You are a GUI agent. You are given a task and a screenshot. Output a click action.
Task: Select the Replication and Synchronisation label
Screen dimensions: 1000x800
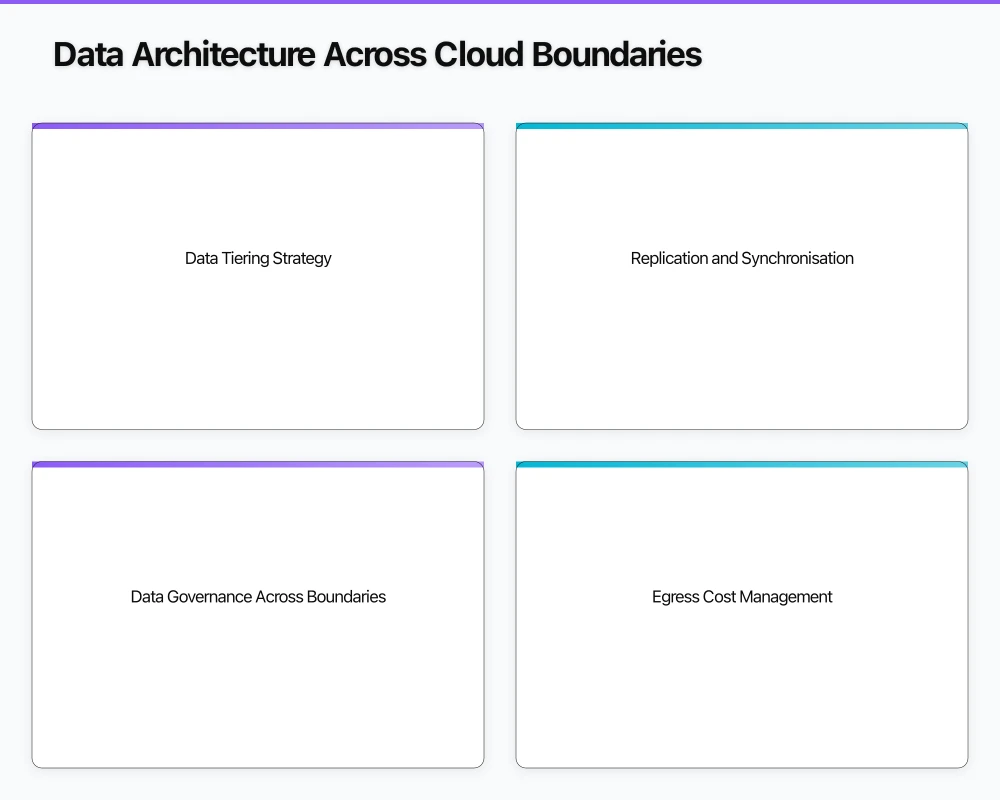742,258
